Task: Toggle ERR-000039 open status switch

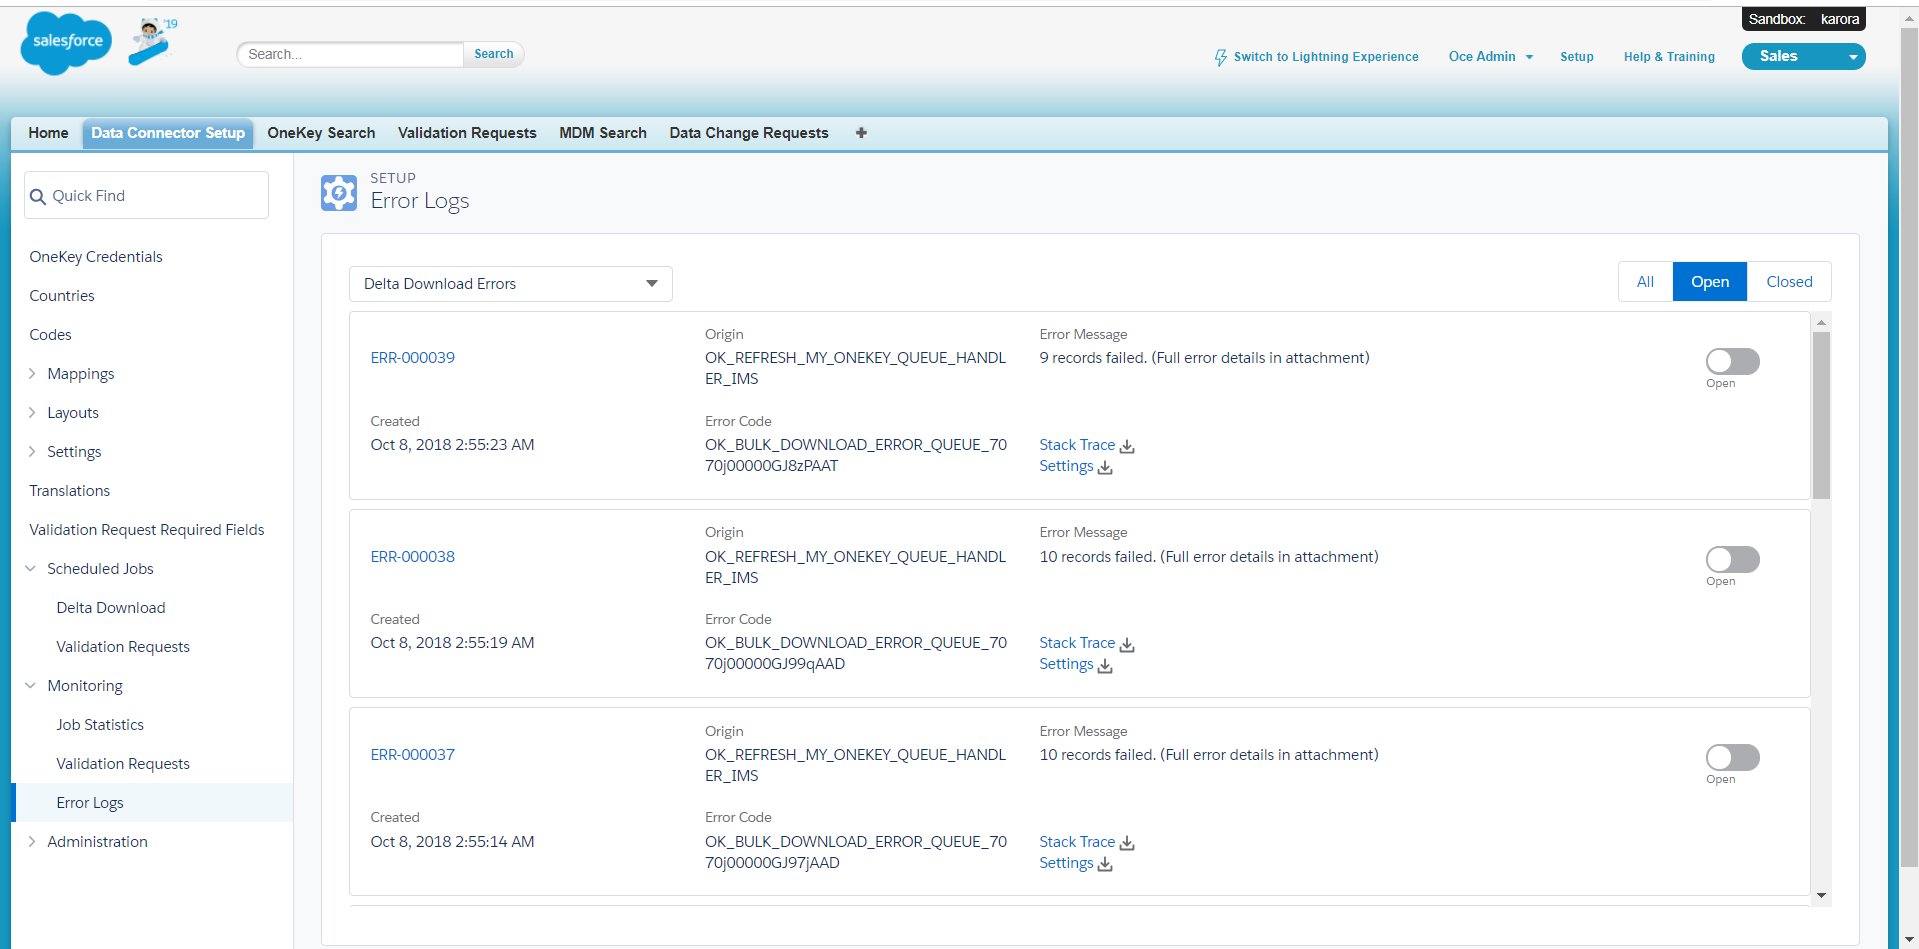Action: click(x=1732, y=361)
